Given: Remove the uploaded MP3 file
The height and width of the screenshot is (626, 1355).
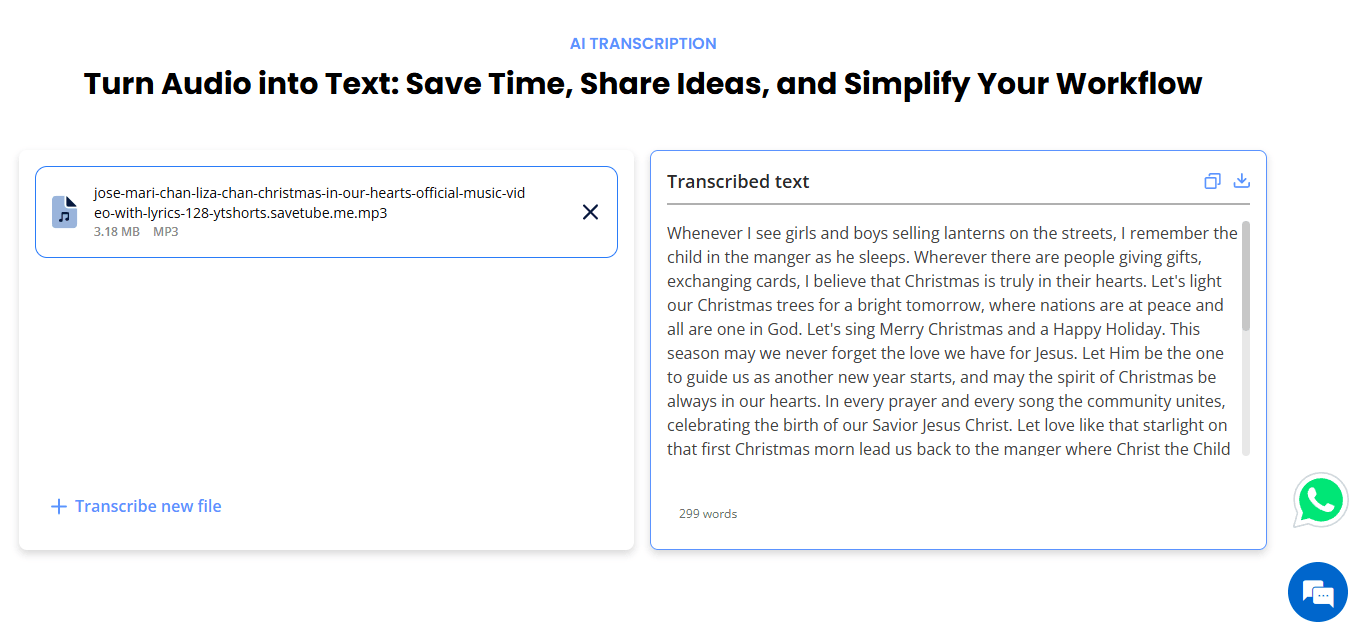Looking at the screenshot, I should pyautogui.click(x=590, y=212).
